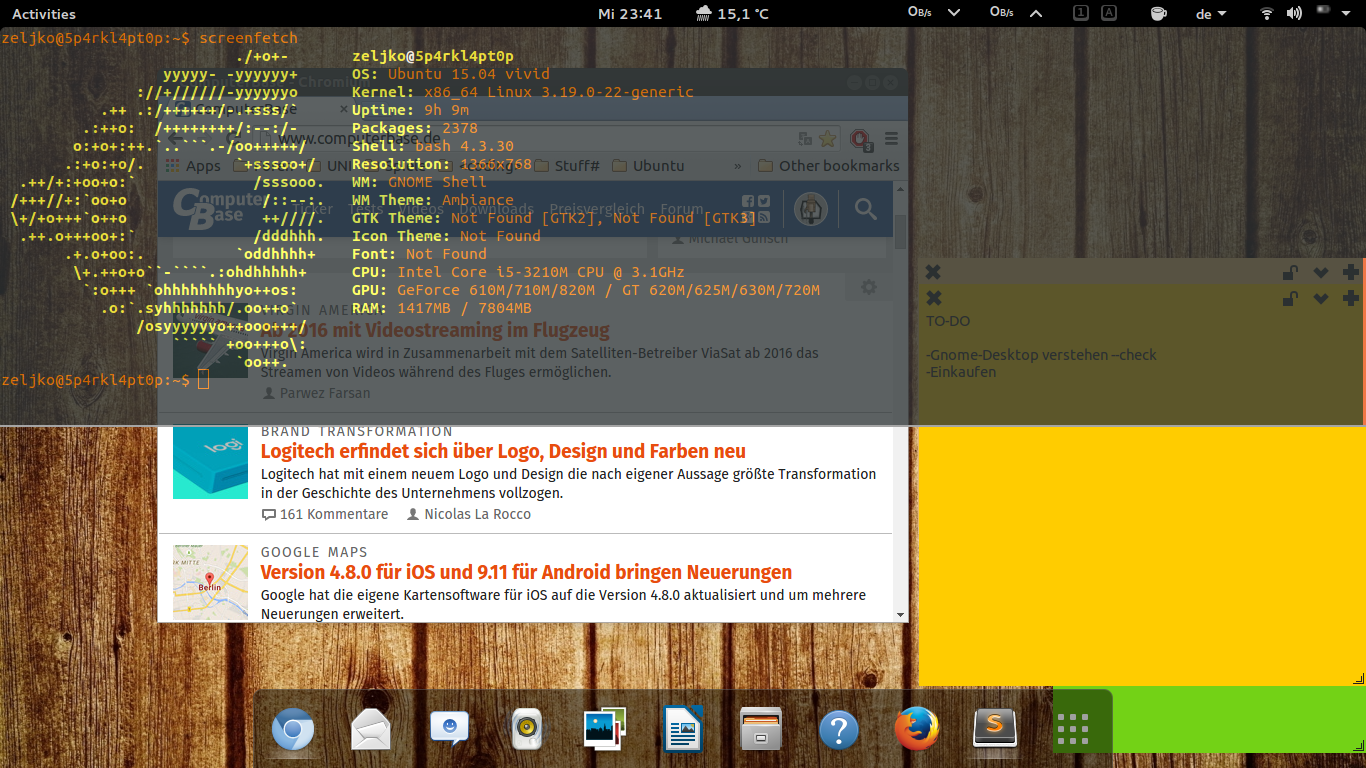This screenshot has width=1366, height=768.
Task: Click the 'GOOGLE MAPS' category label
Action: pyautogui.click(x=314, y=552)
